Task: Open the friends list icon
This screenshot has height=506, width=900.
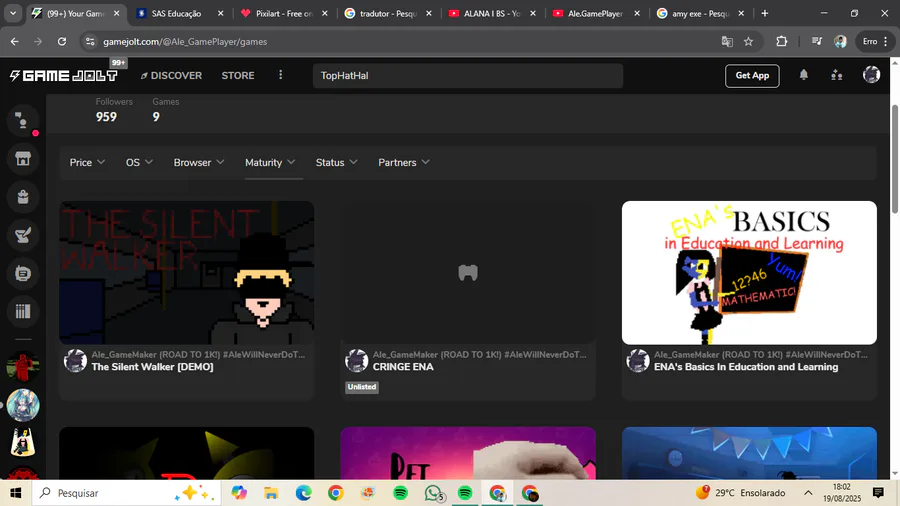Action: 837,75
